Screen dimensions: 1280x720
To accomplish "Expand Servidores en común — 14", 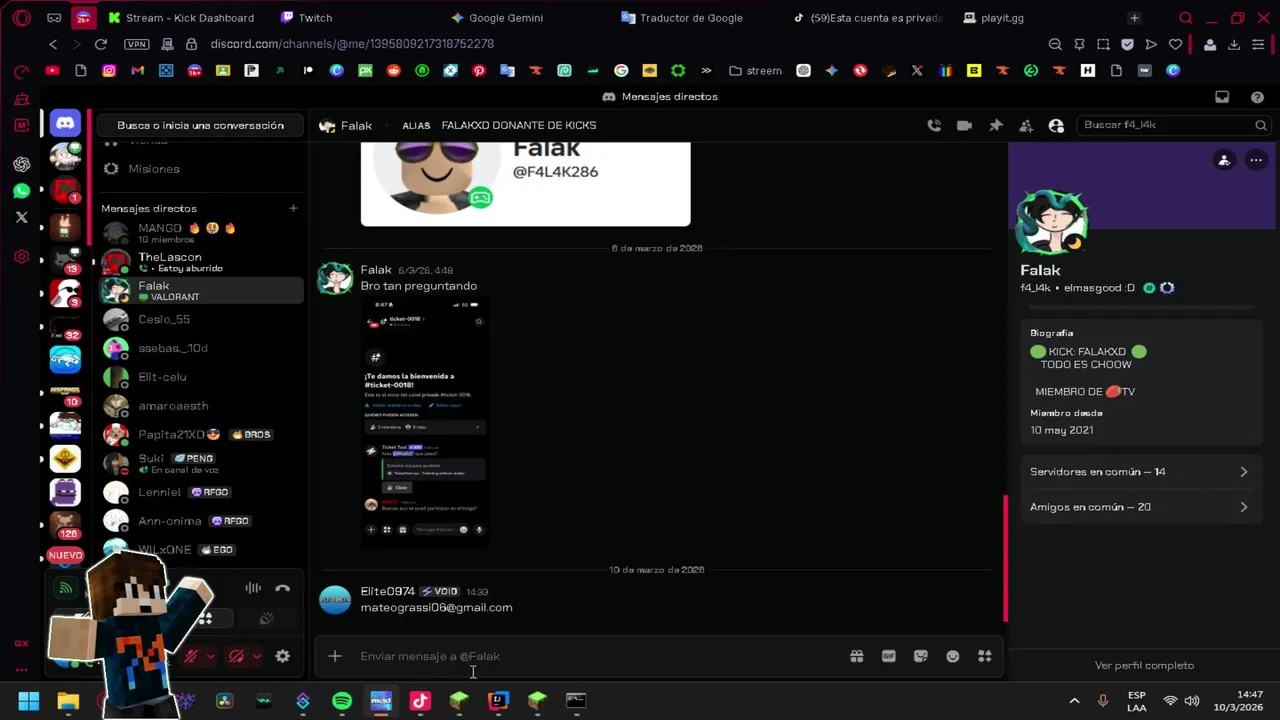I will [1139, 472].
